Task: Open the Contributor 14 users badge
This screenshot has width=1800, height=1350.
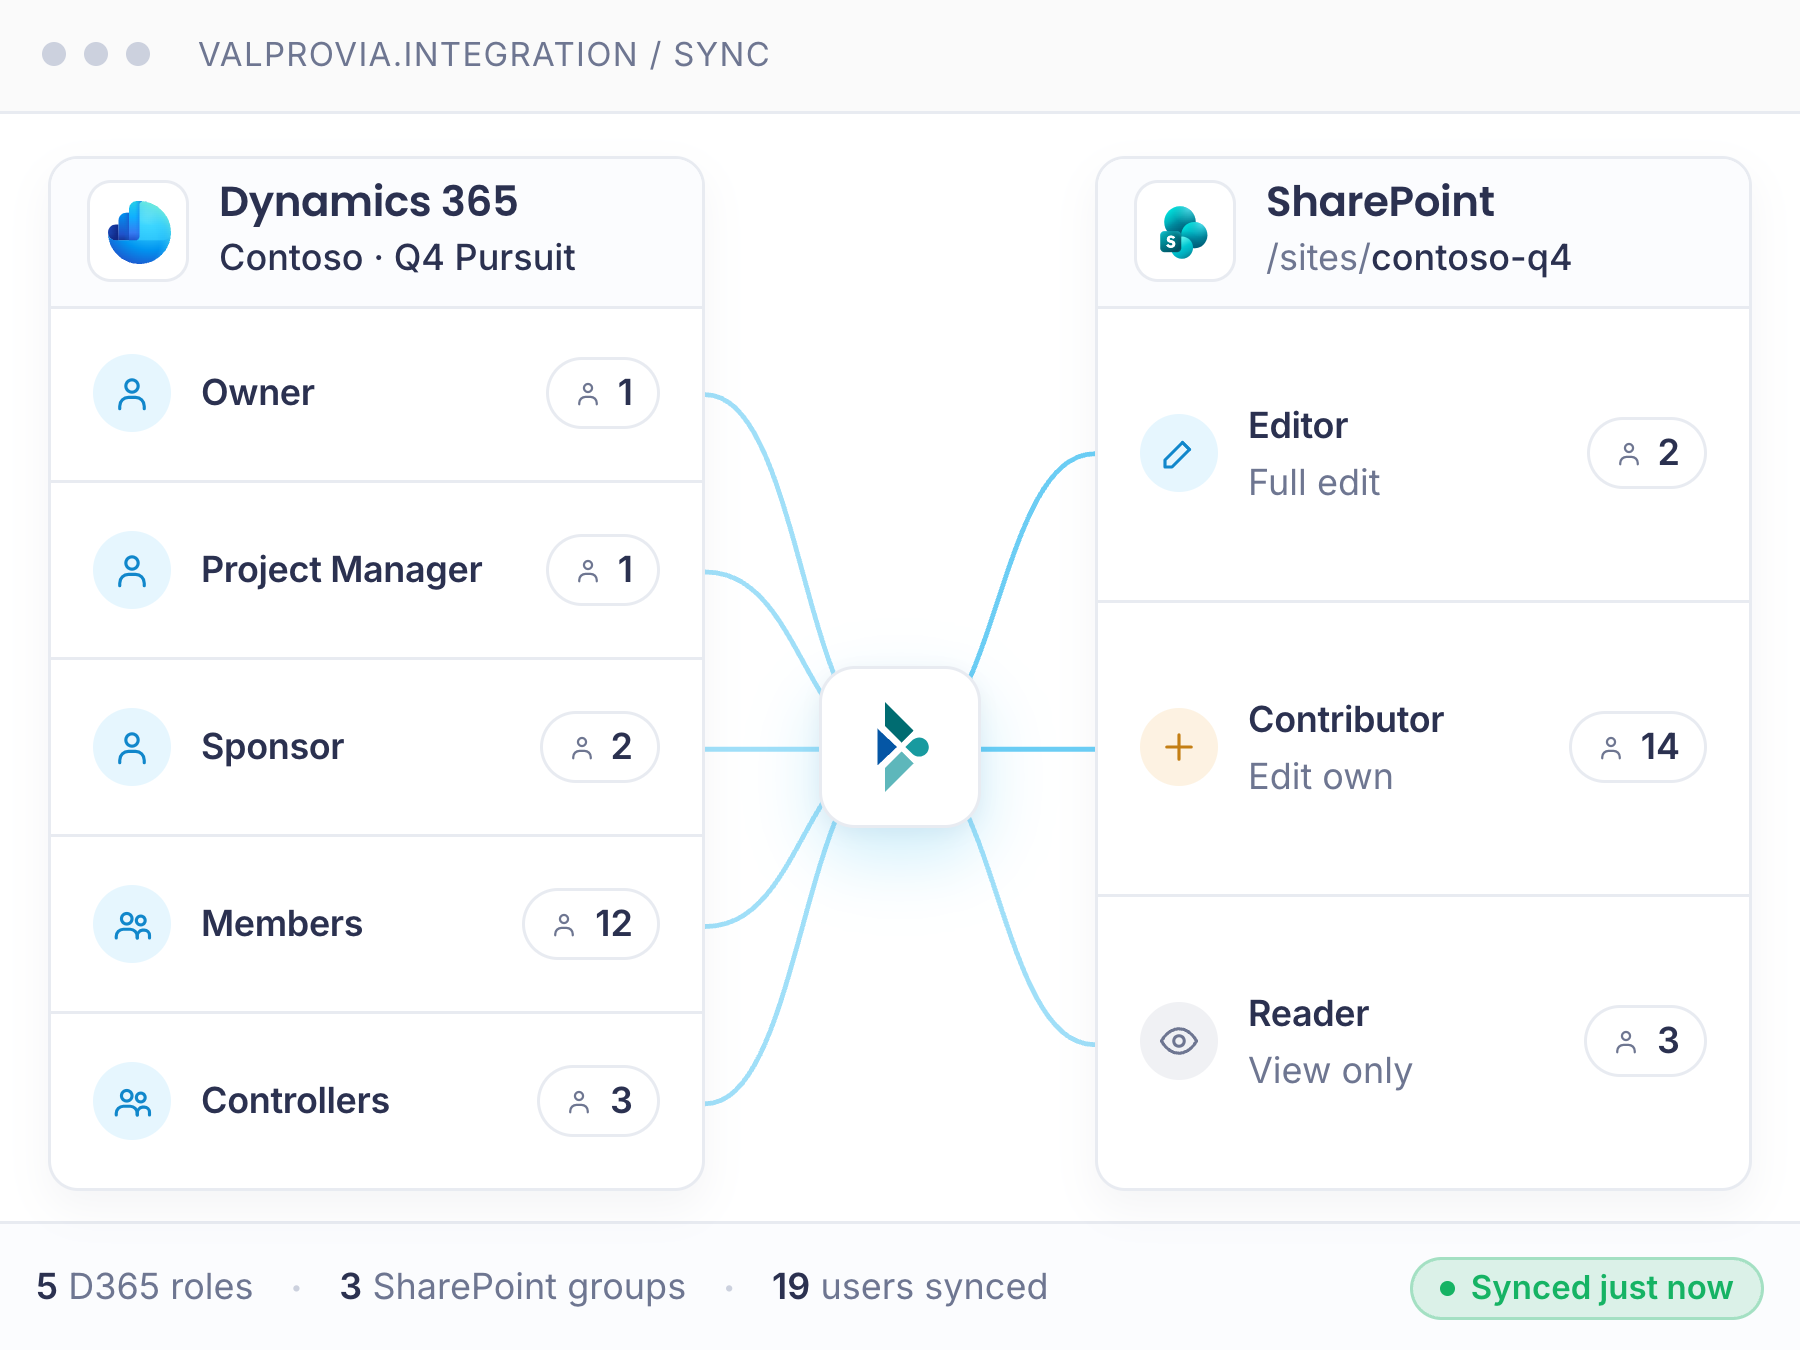Action: [x=1638, y=747]
